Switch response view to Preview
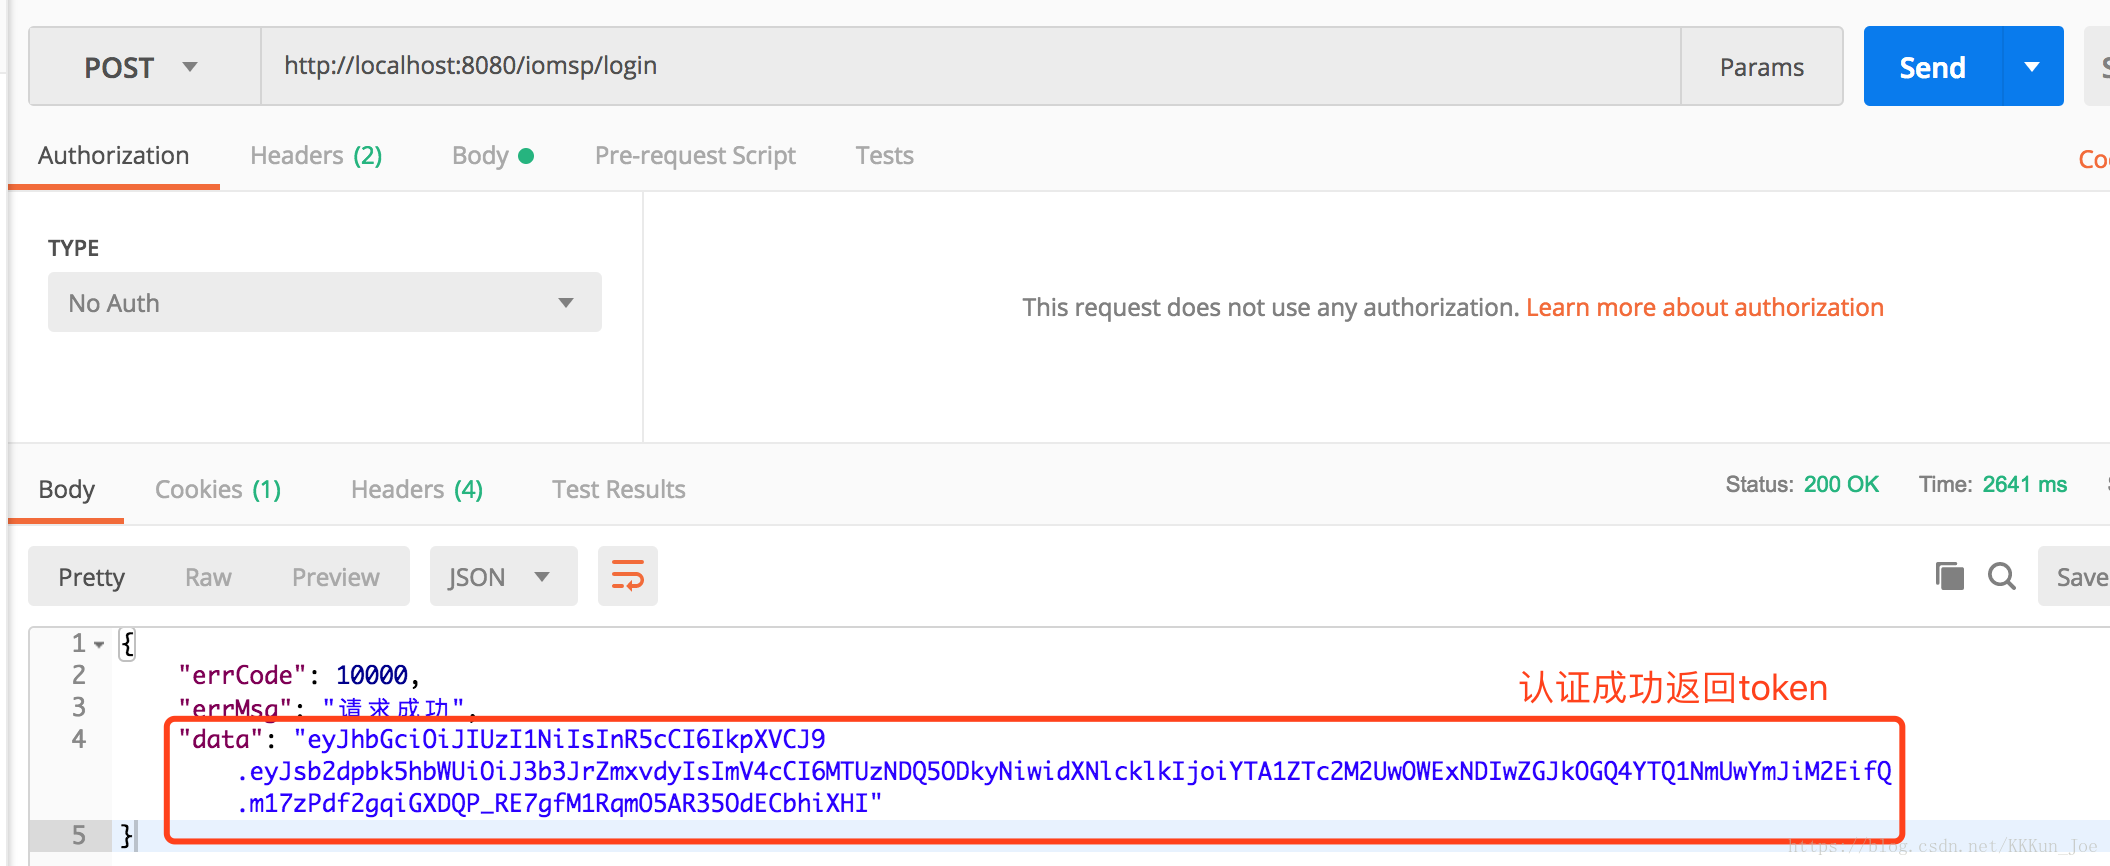Screen dimensions: 2110x866 click(x=335, y=577)
